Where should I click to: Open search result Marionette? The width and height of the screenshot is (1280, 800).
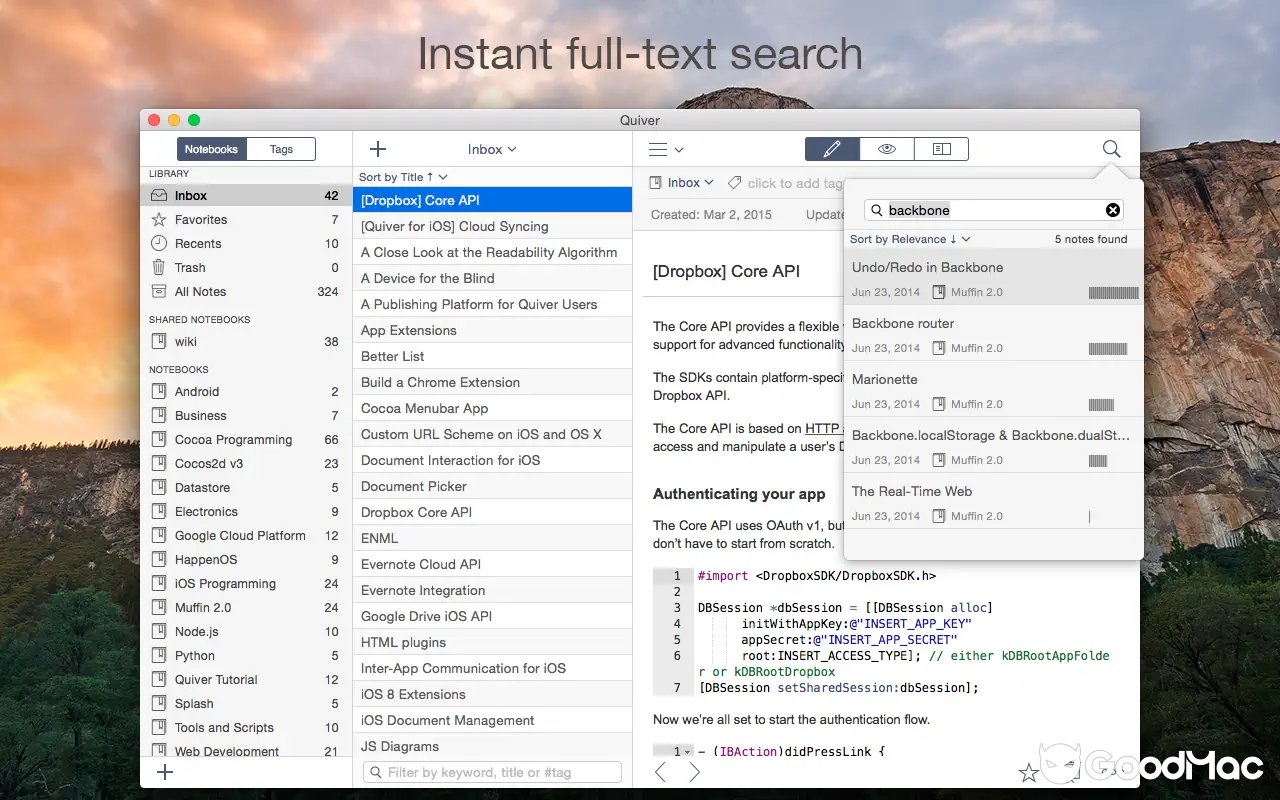click(x=994, y=390)
